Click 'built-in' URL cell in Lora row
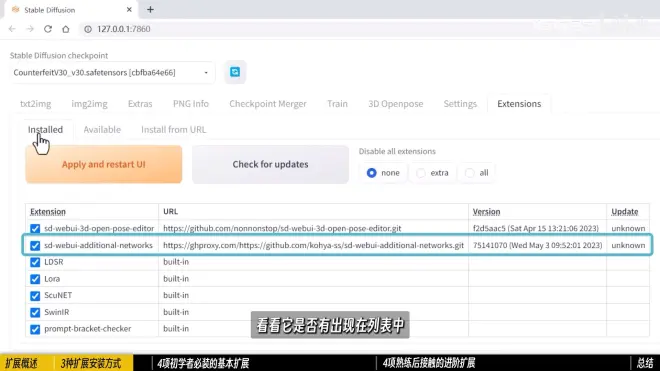This screenshot has width=660, height=371. pyautogui.click(x=176, y=279)
